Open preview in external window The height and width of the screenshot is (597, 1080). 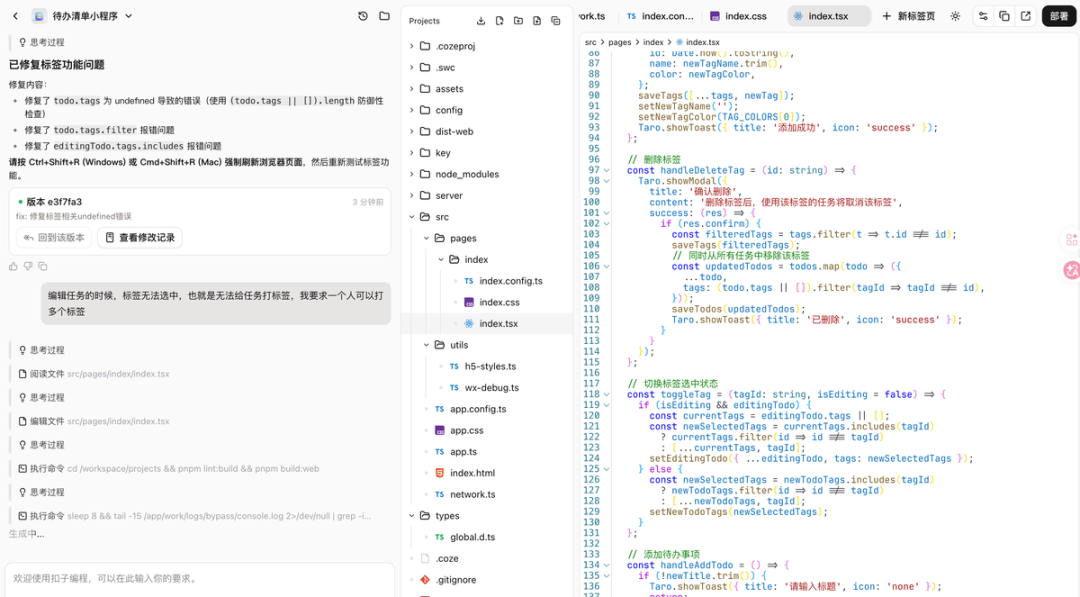pos(1026,16)
